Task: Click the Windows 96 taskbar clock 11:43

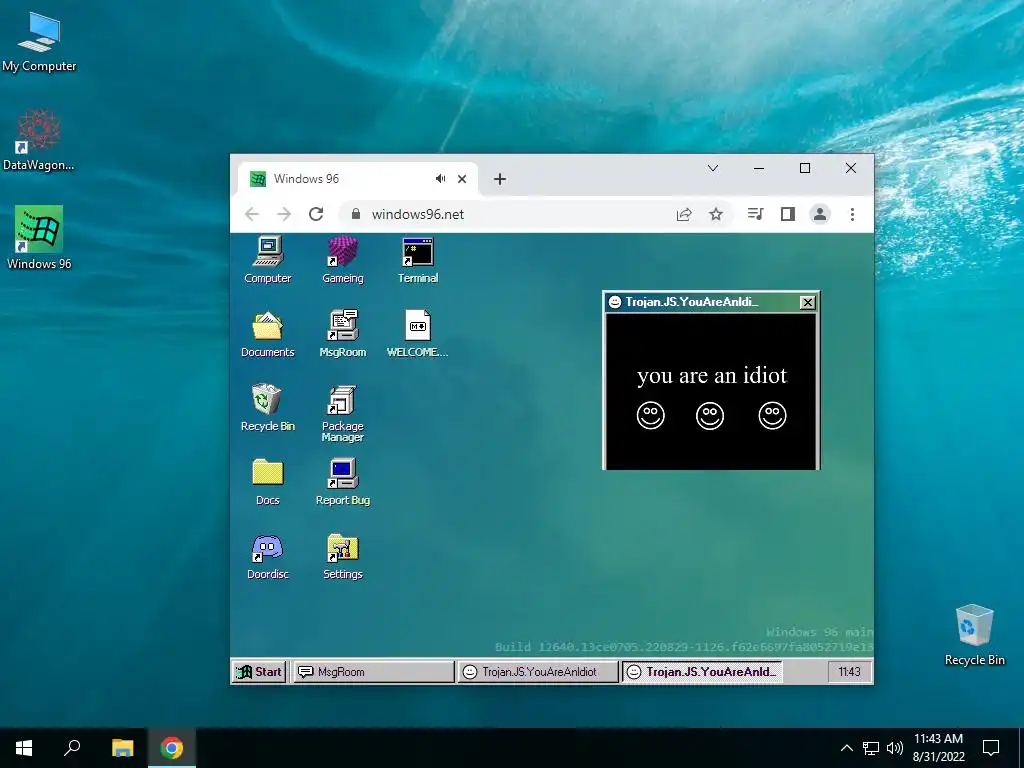Action: coord(849,671)
